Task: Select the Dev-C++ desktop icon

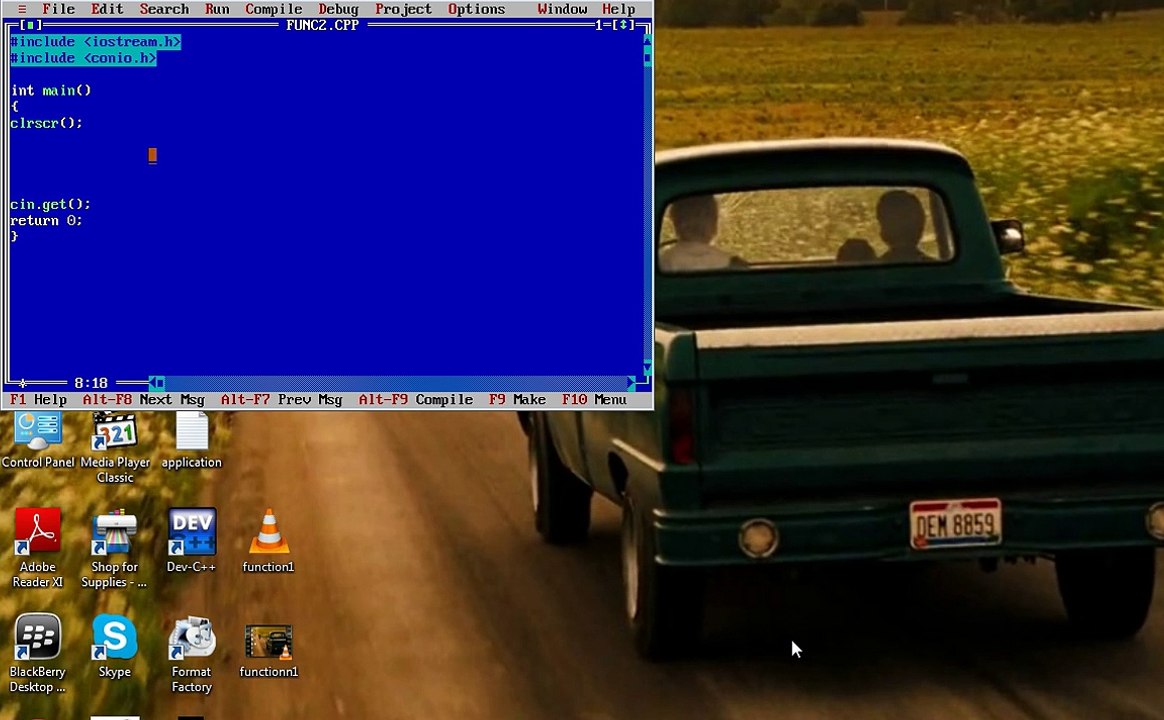Action: [192, 540]
